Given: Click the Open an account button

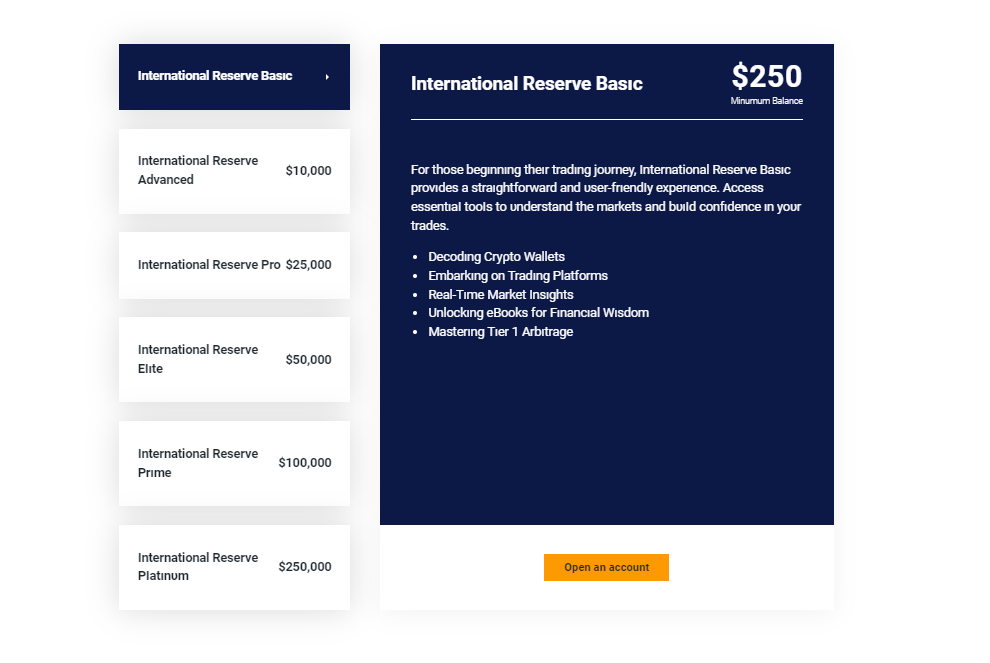Looking at the screenshot, I should point(606,568).
